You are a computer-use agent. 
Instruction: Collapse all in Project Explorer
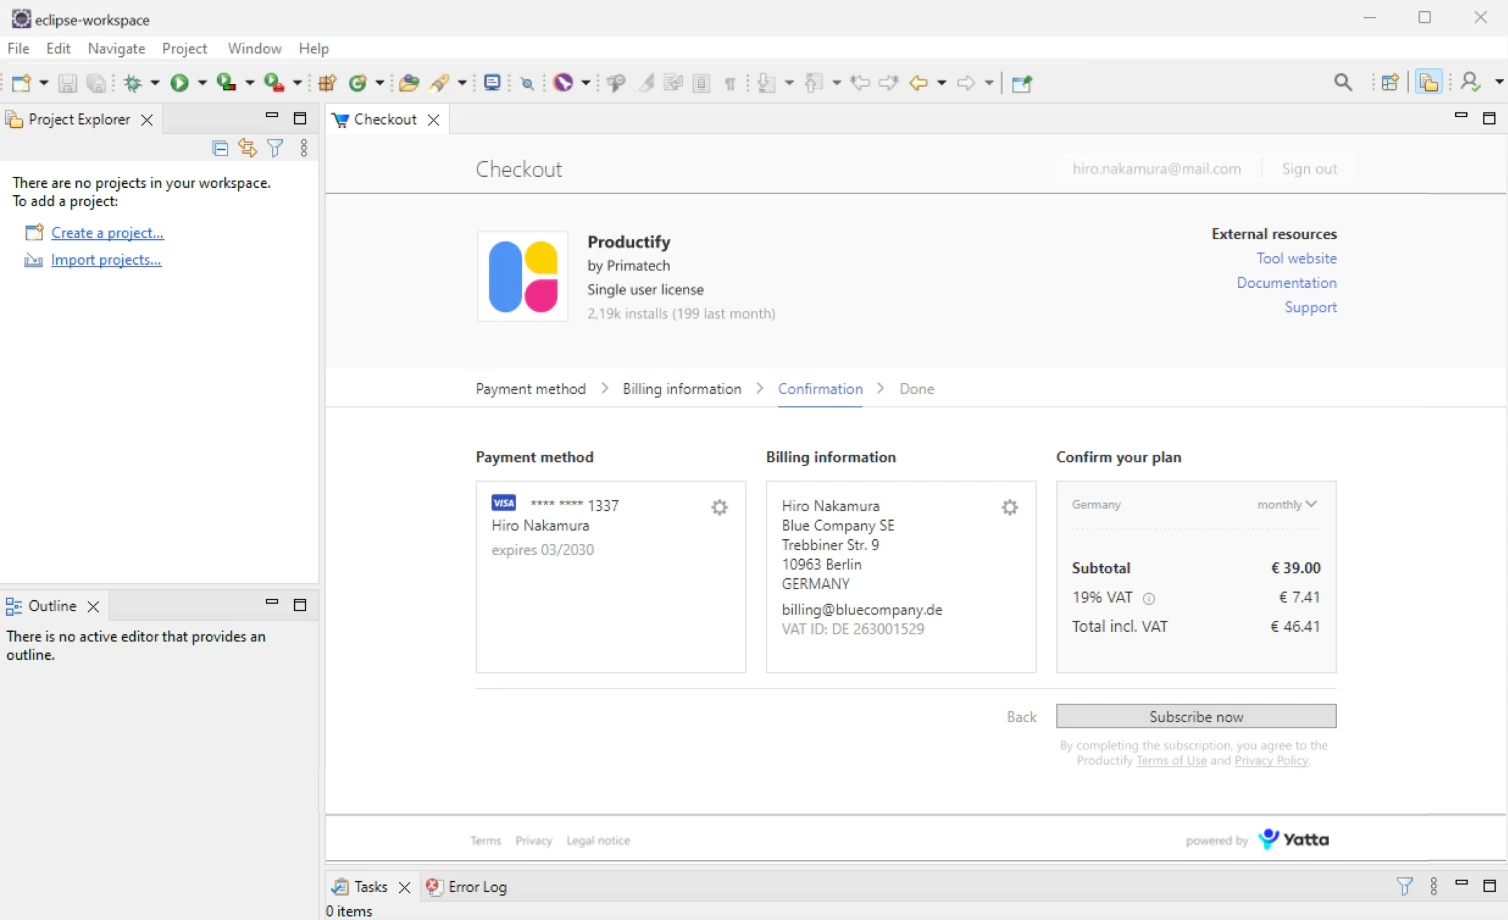[x=220, y=149]
